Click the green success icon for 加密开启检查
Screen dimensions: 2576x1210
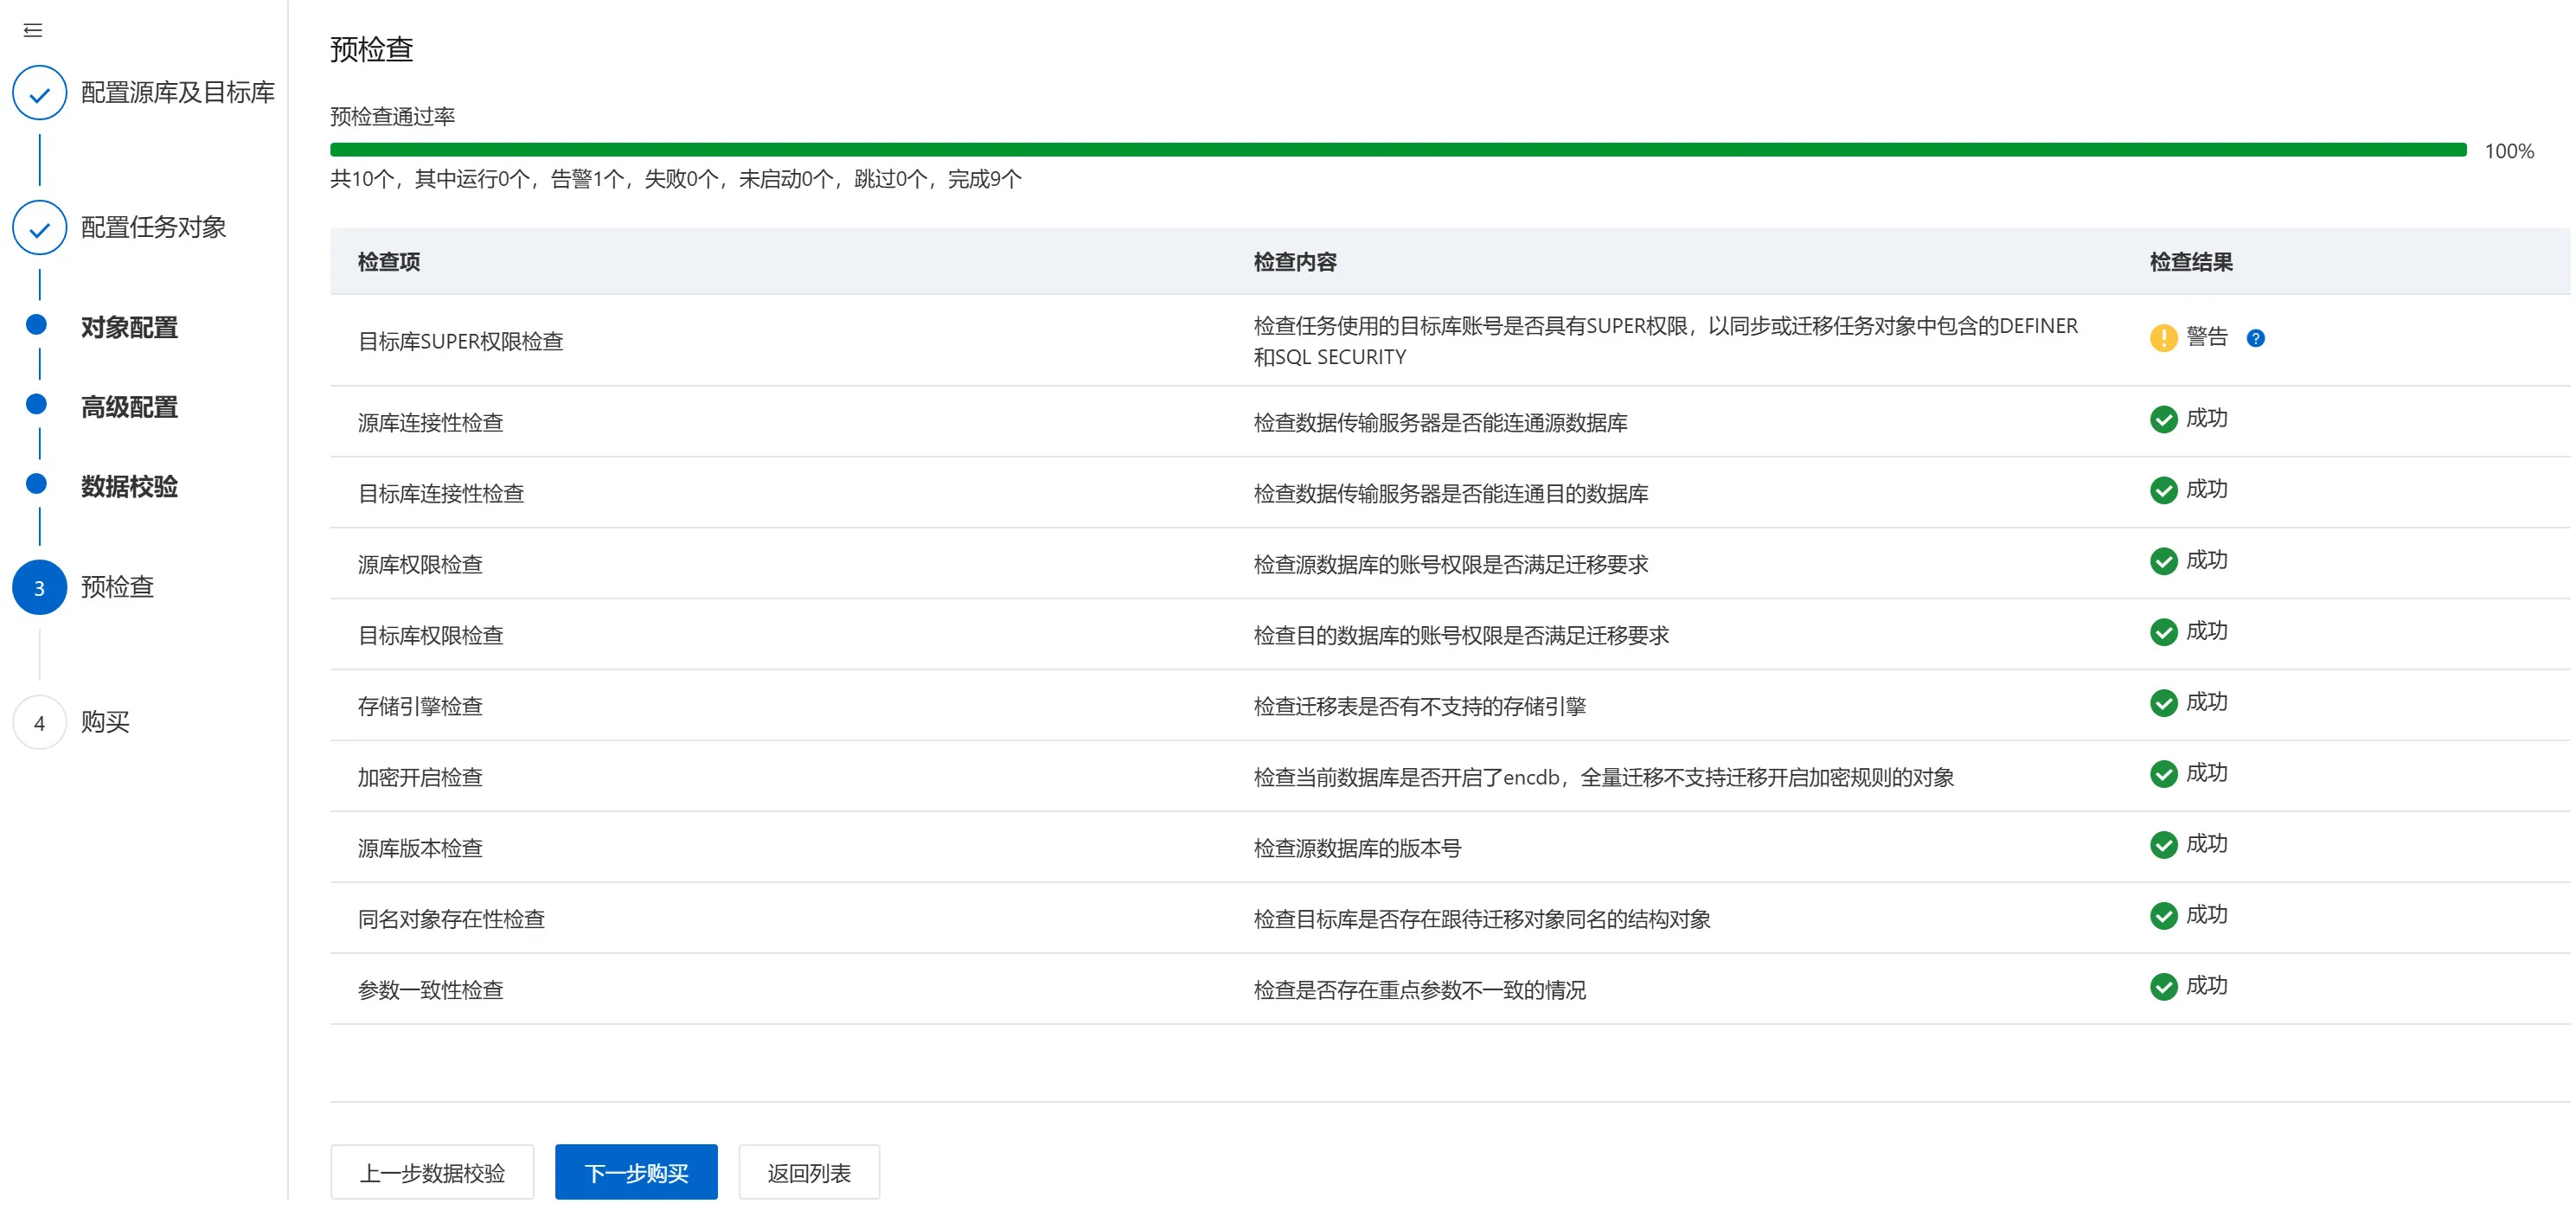point(2163,775)
